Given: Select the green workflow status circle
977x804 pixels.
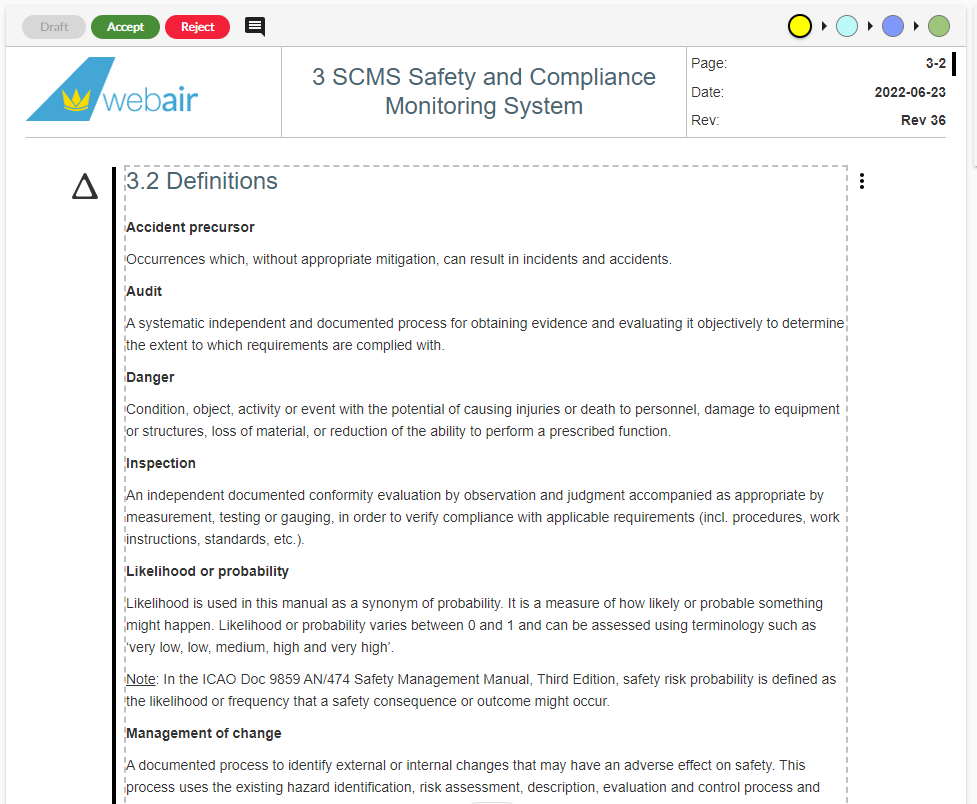Looking at the screenshot, I should (x=938, y=25).
